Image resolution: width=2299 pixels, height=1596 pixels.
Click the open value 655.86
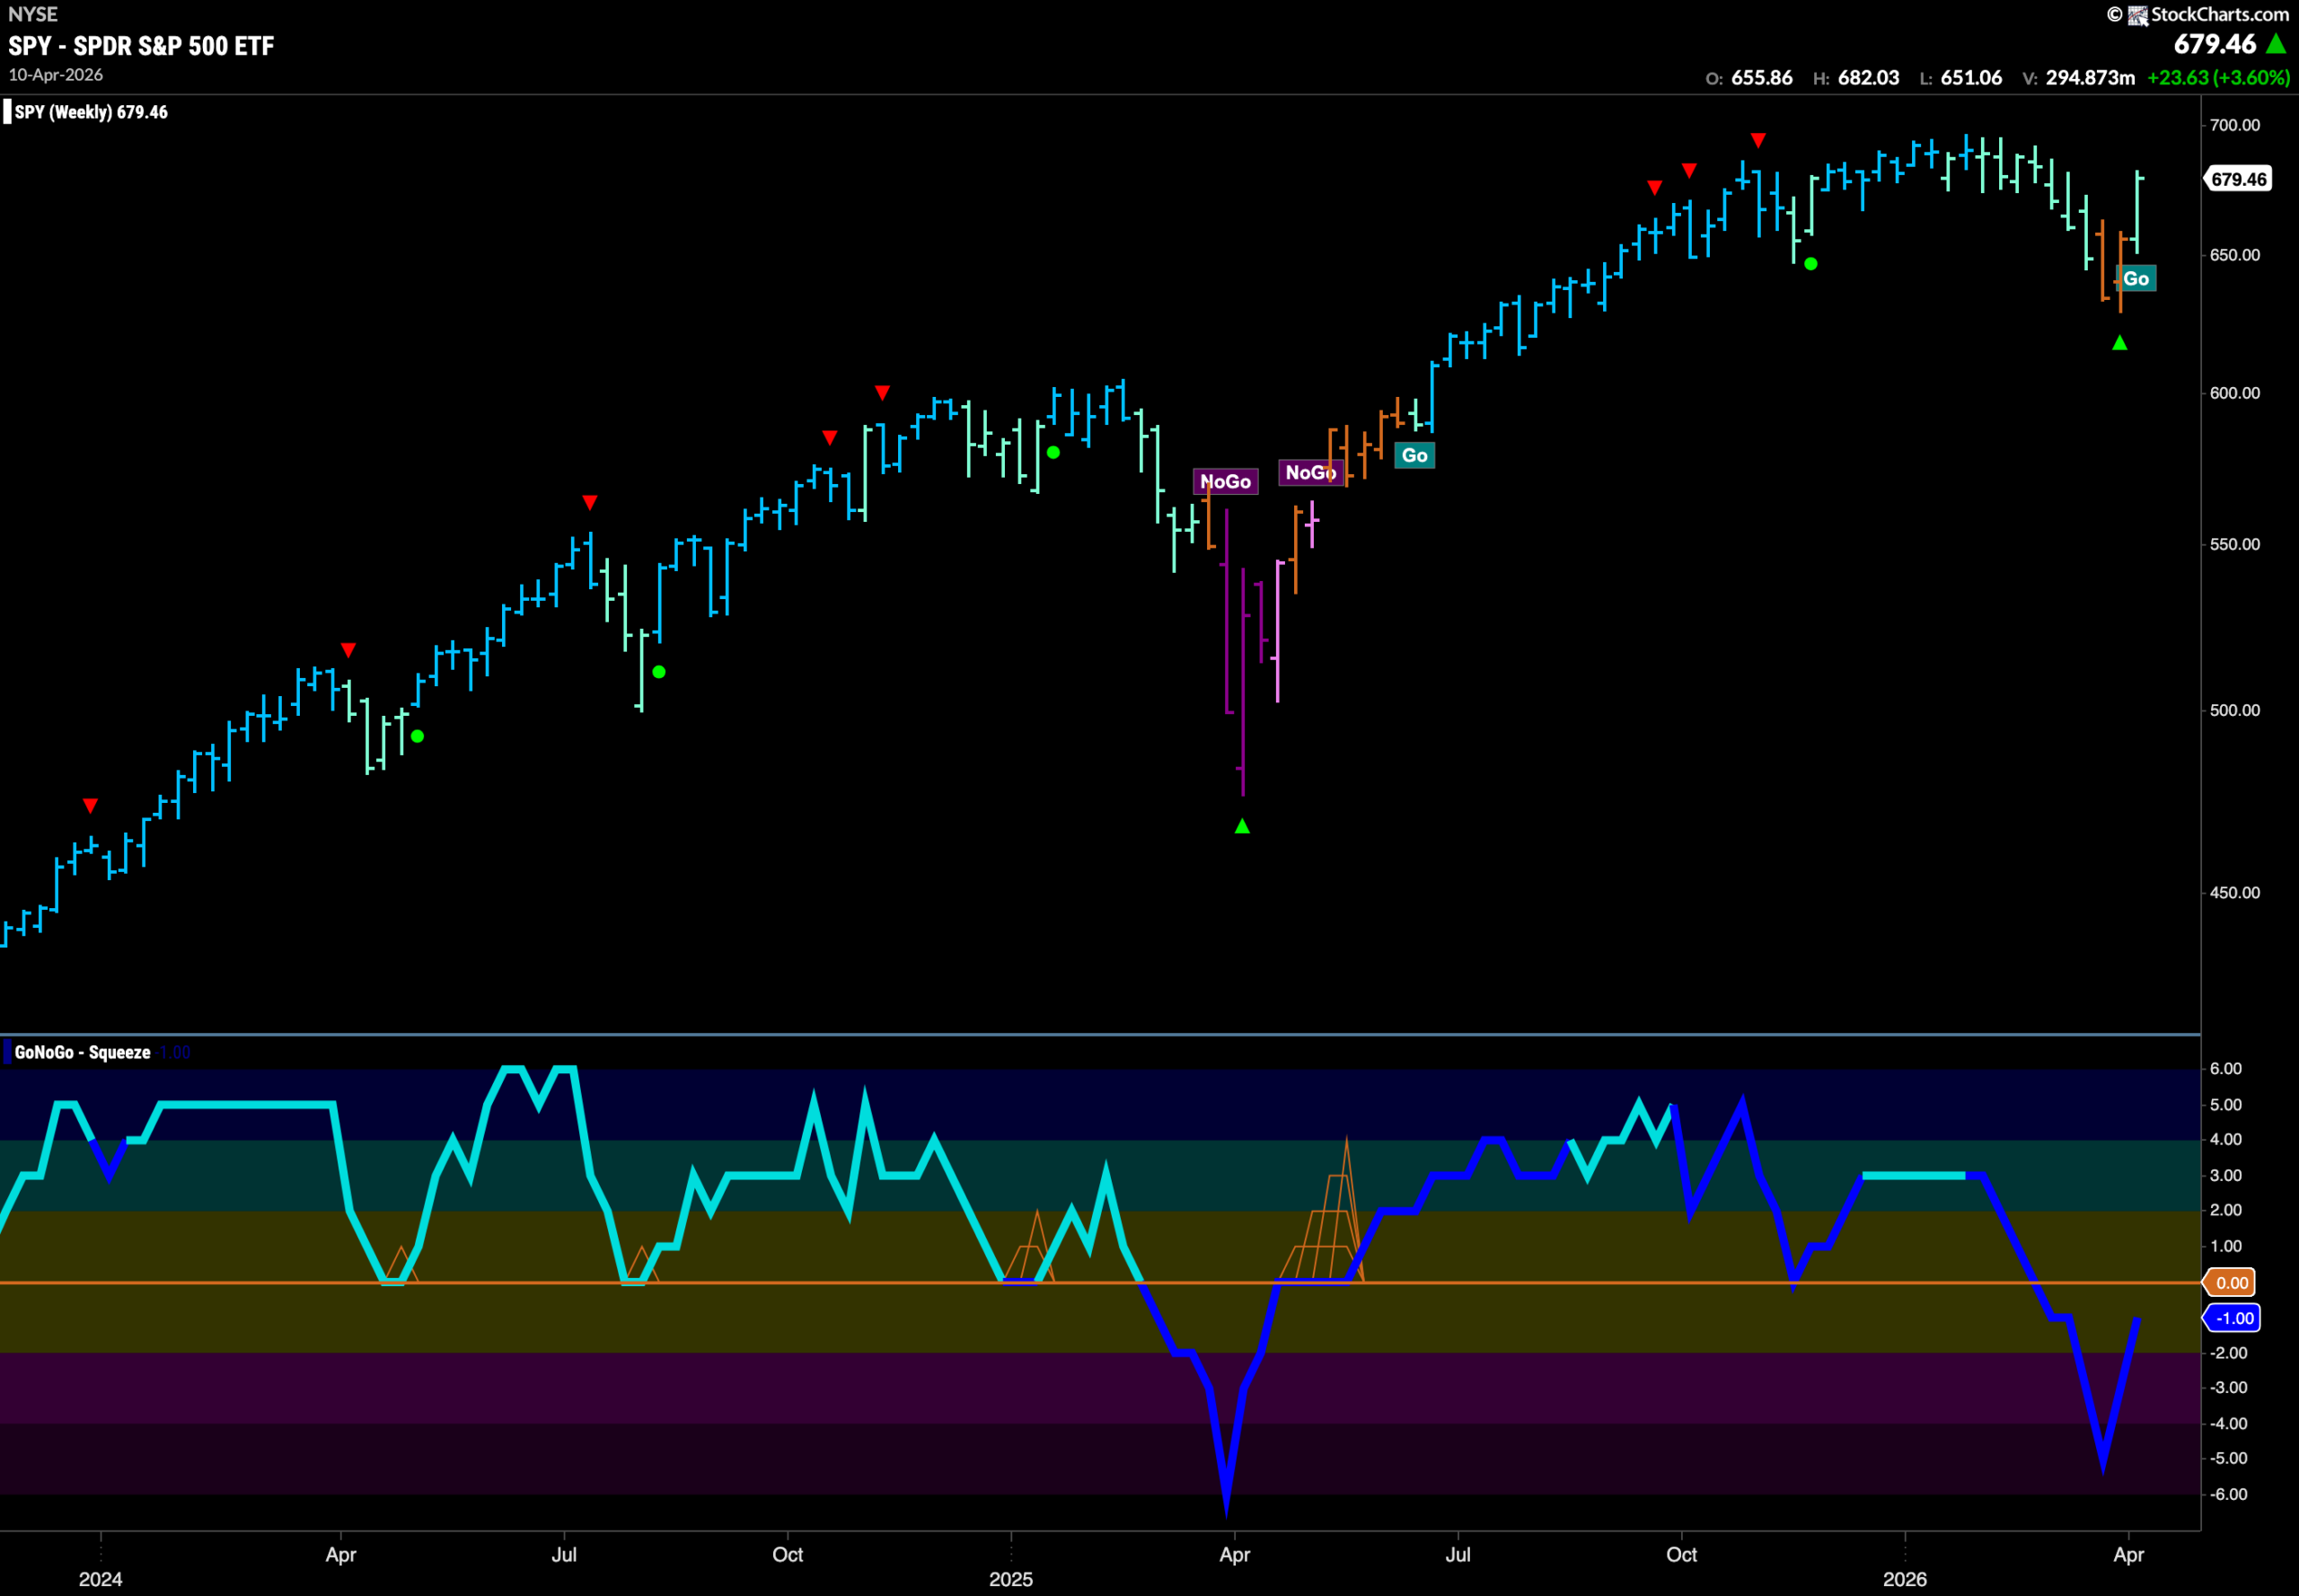[1762, 78]
